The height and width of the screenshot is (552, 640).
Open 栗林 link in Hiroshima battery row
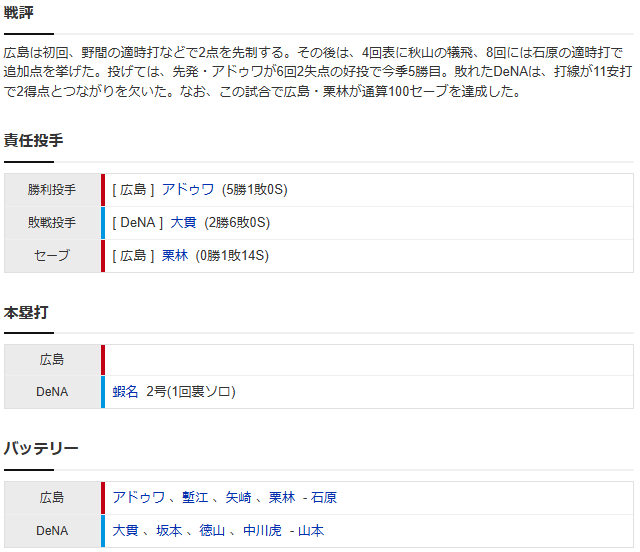coord(282,497)
